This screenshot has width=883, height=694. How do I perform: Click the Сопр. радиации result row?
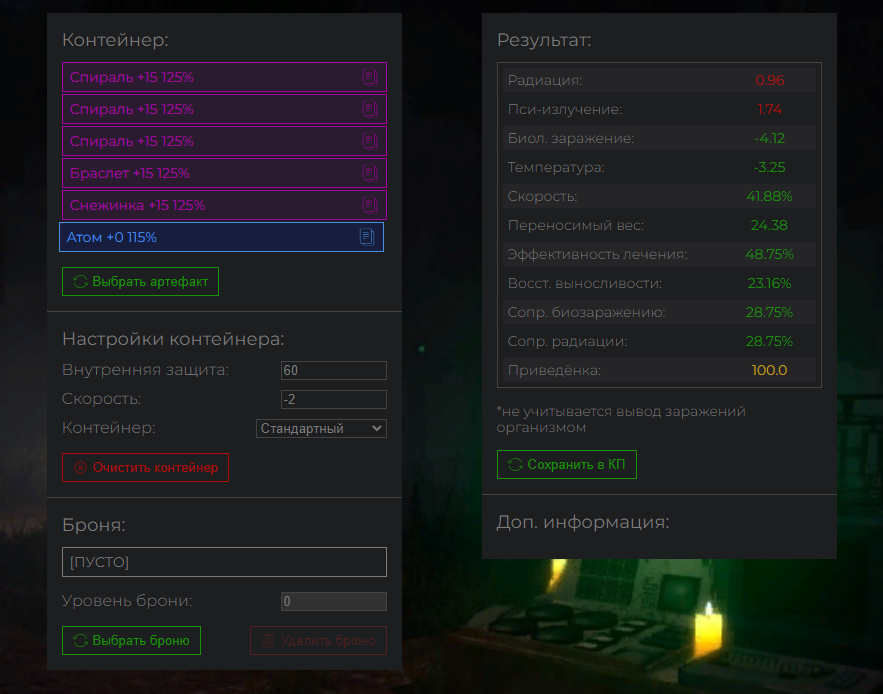pyautogui.click(x=659, y=341)
